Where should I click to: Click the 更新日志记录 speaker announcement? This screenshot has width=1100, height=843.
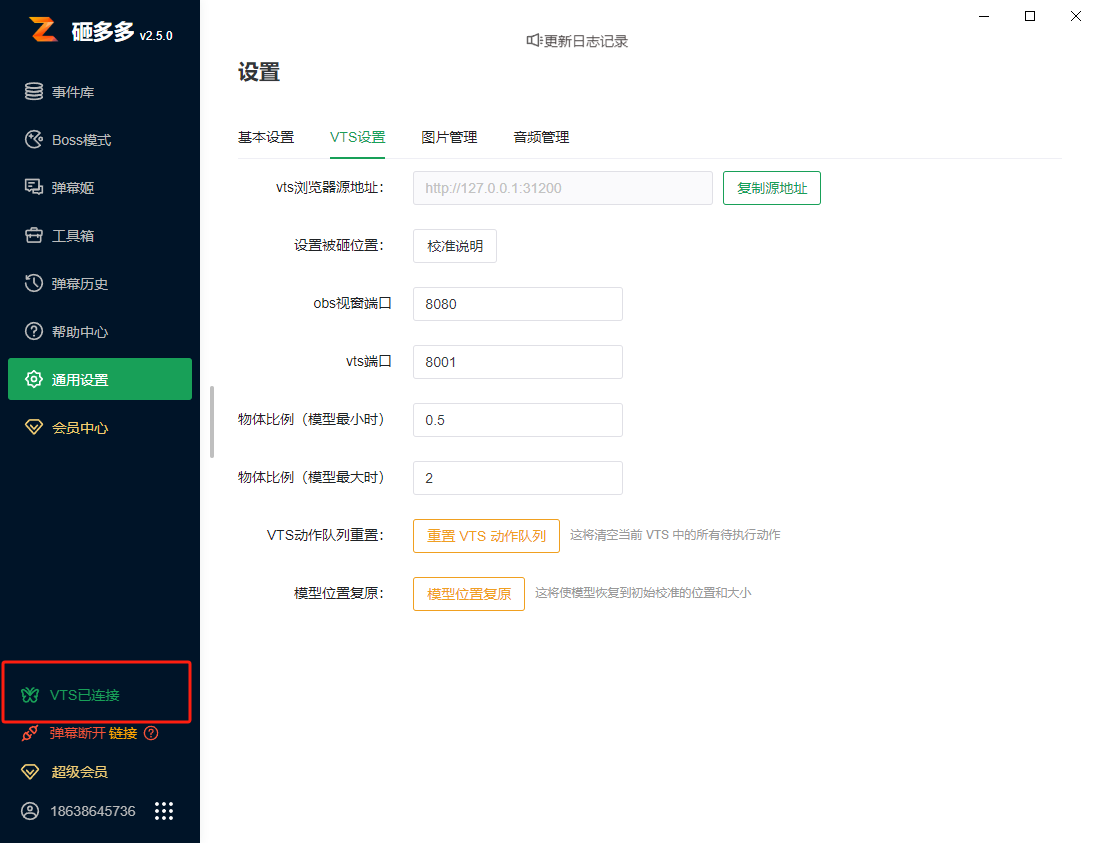tap(577, 41)
